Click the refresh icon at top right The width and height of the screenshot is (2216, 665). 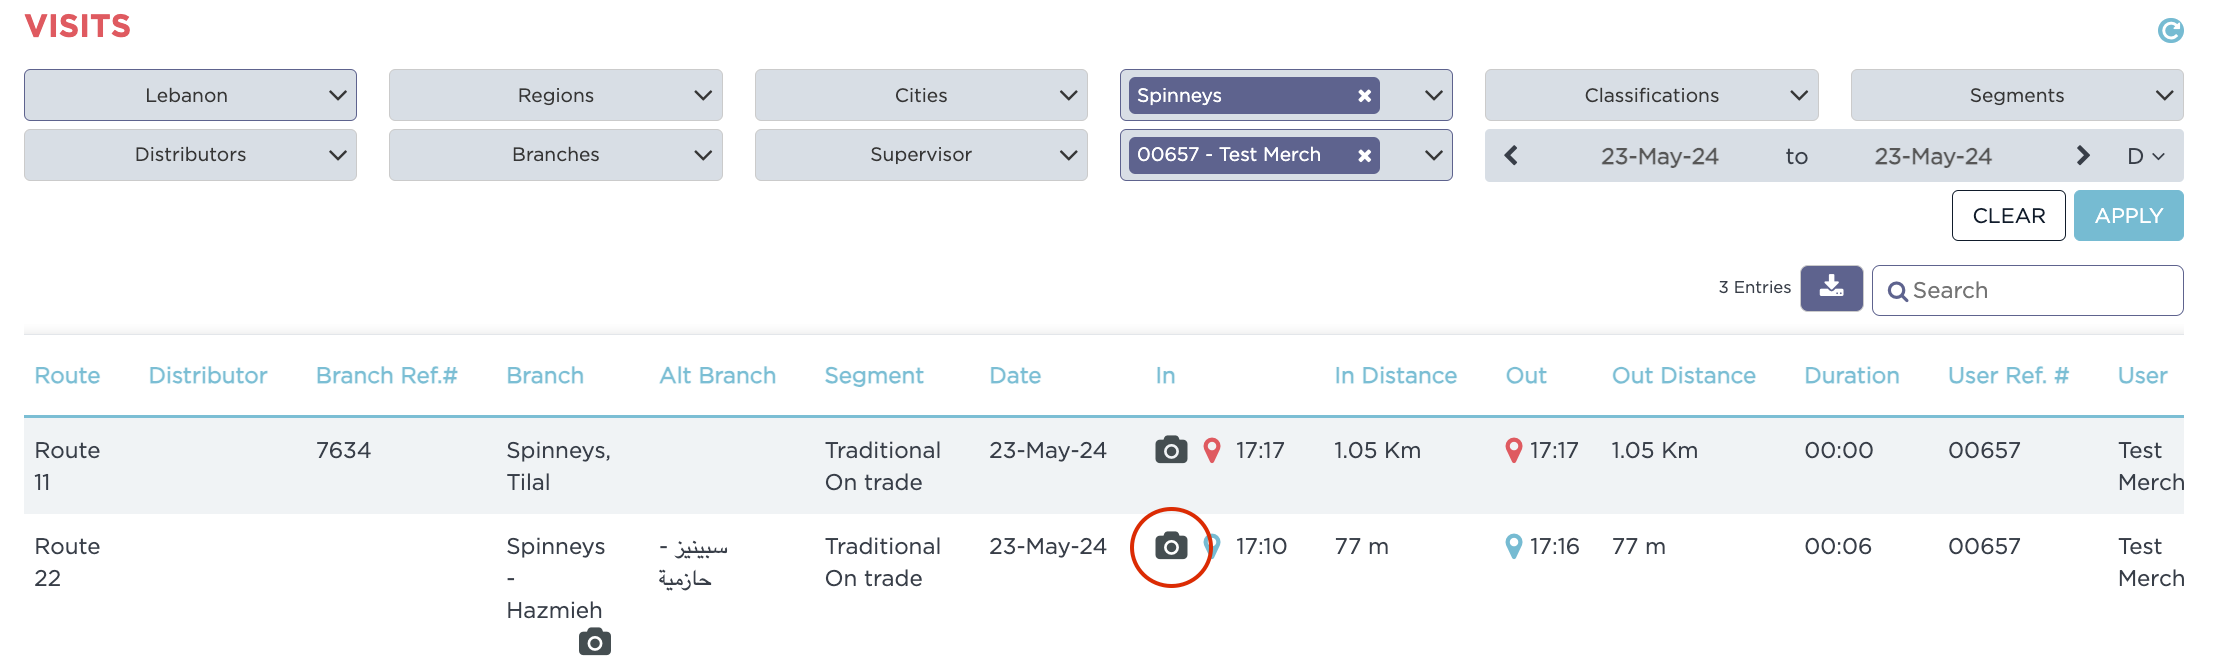2170,31
